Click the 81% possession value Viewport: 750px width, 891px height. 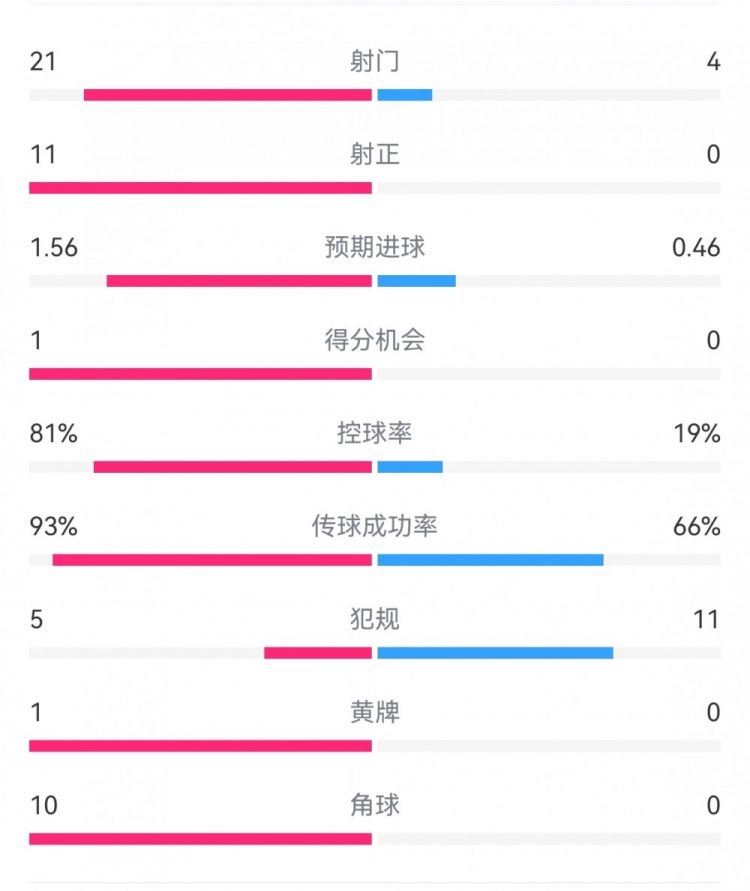click(54, 433)
